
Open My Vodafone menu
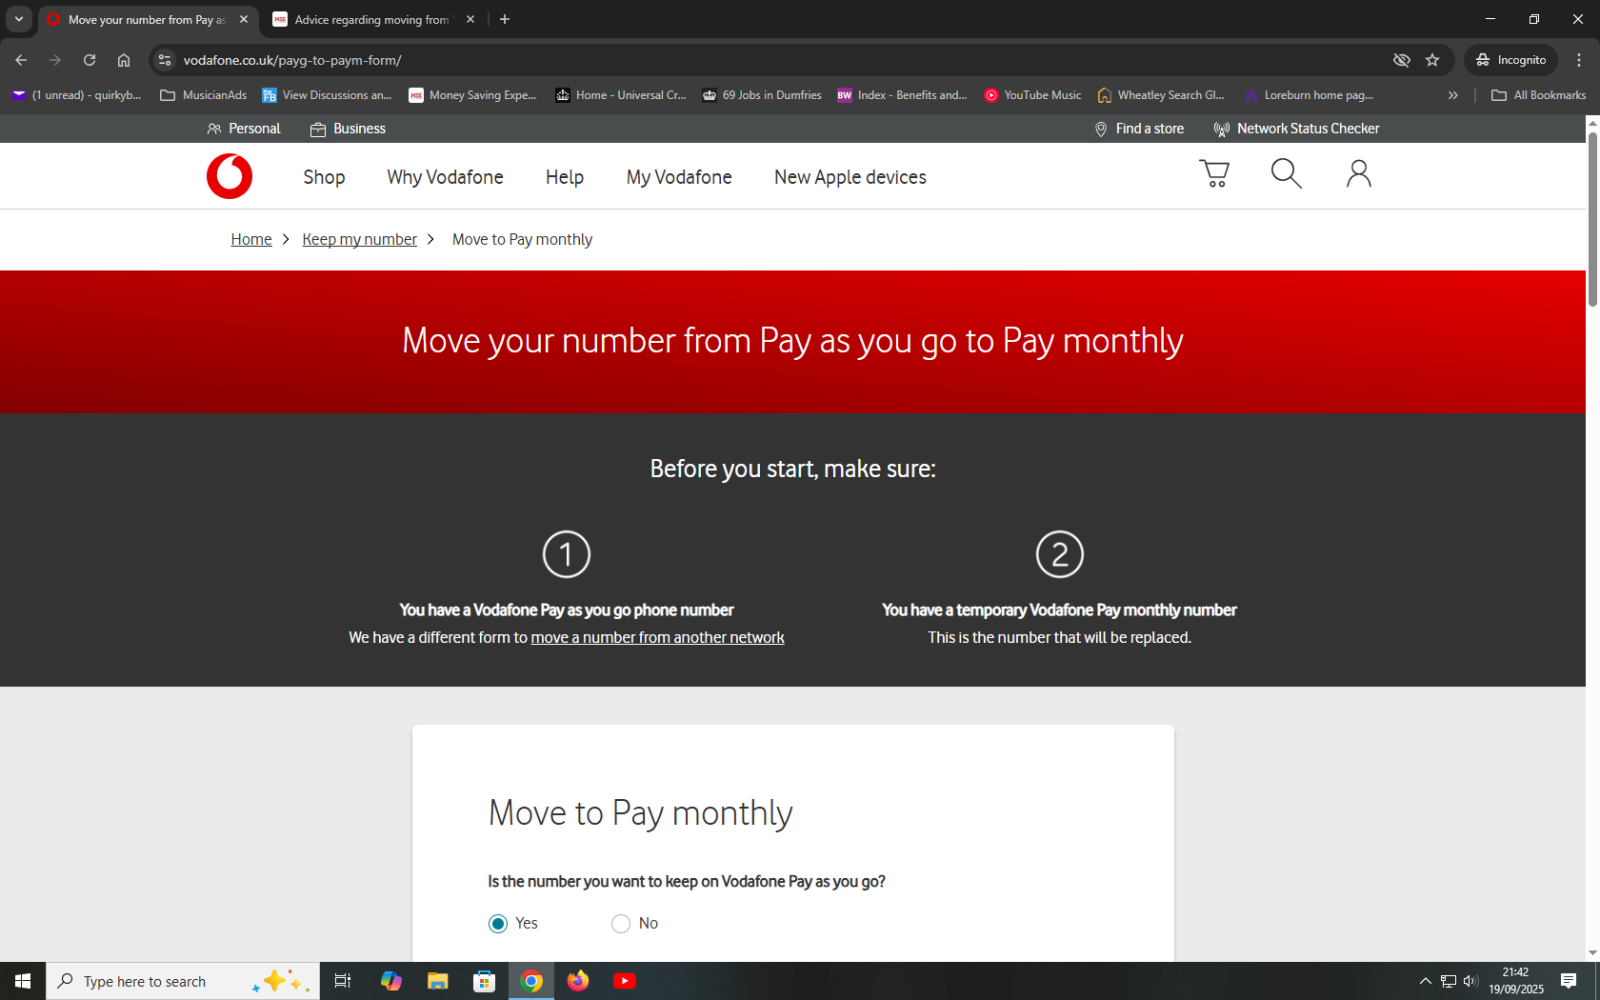679,177
